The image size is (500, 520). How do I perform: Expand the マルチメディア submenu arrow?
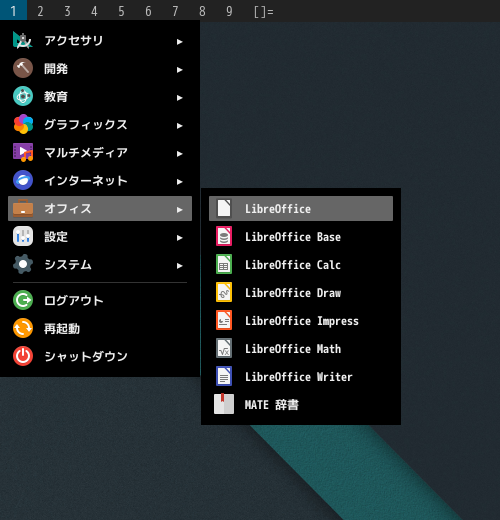180,154
